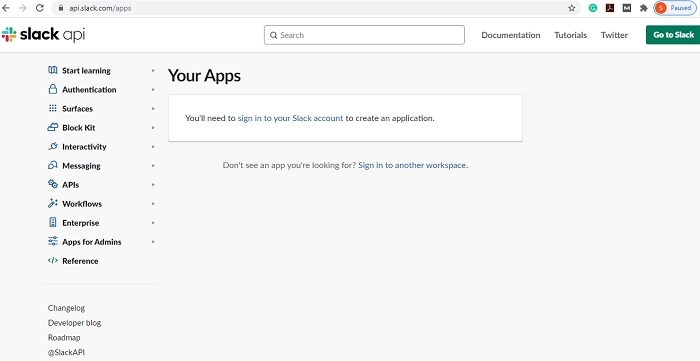Screen dimensions: 700x361
Task: Click the browser forward arrow
Action: click(22, 8)
